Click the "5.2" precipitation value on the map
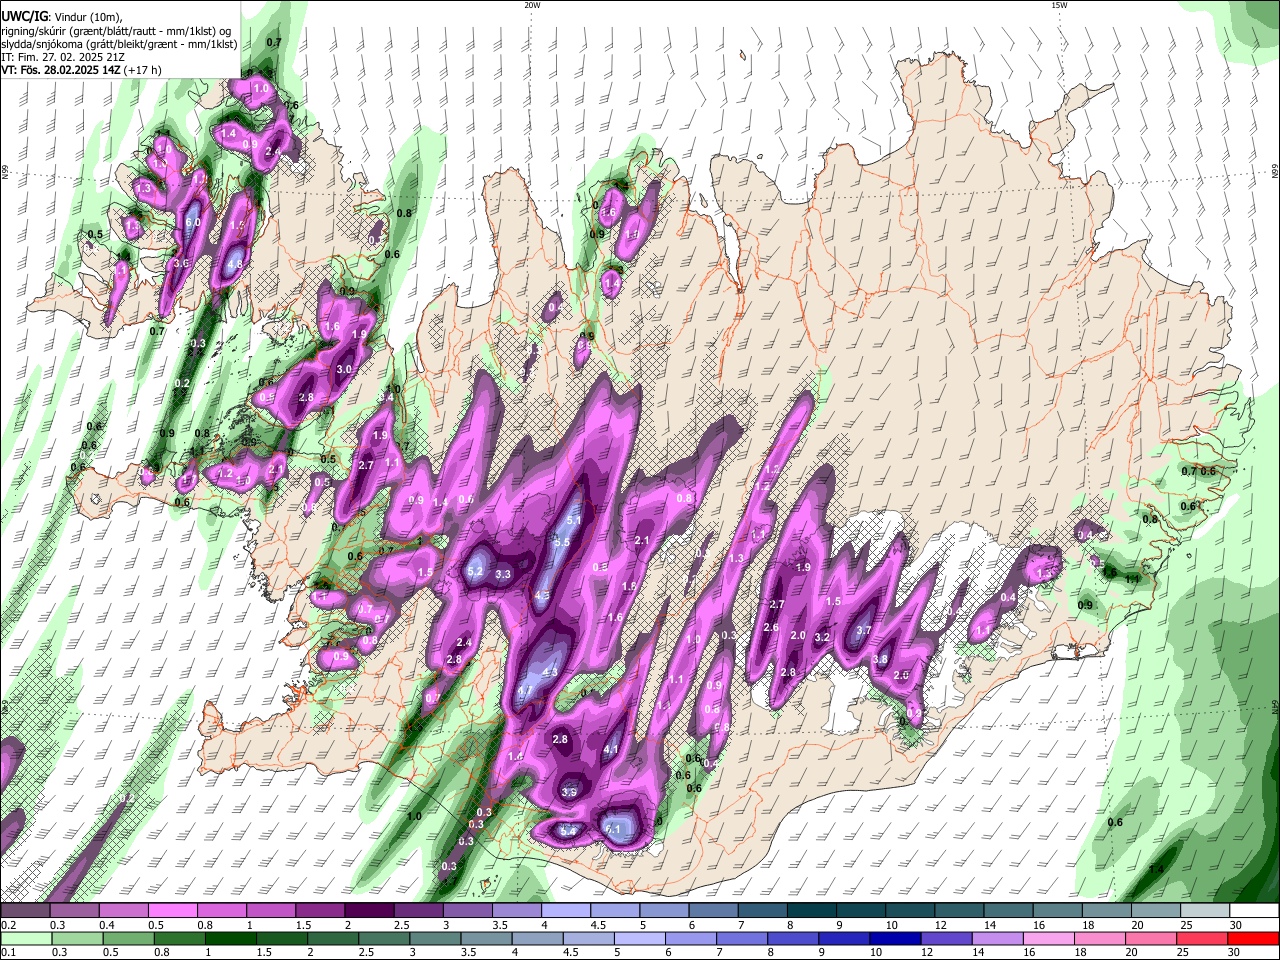This screenshot has width=1280, height=960. (x=476, y=571)
